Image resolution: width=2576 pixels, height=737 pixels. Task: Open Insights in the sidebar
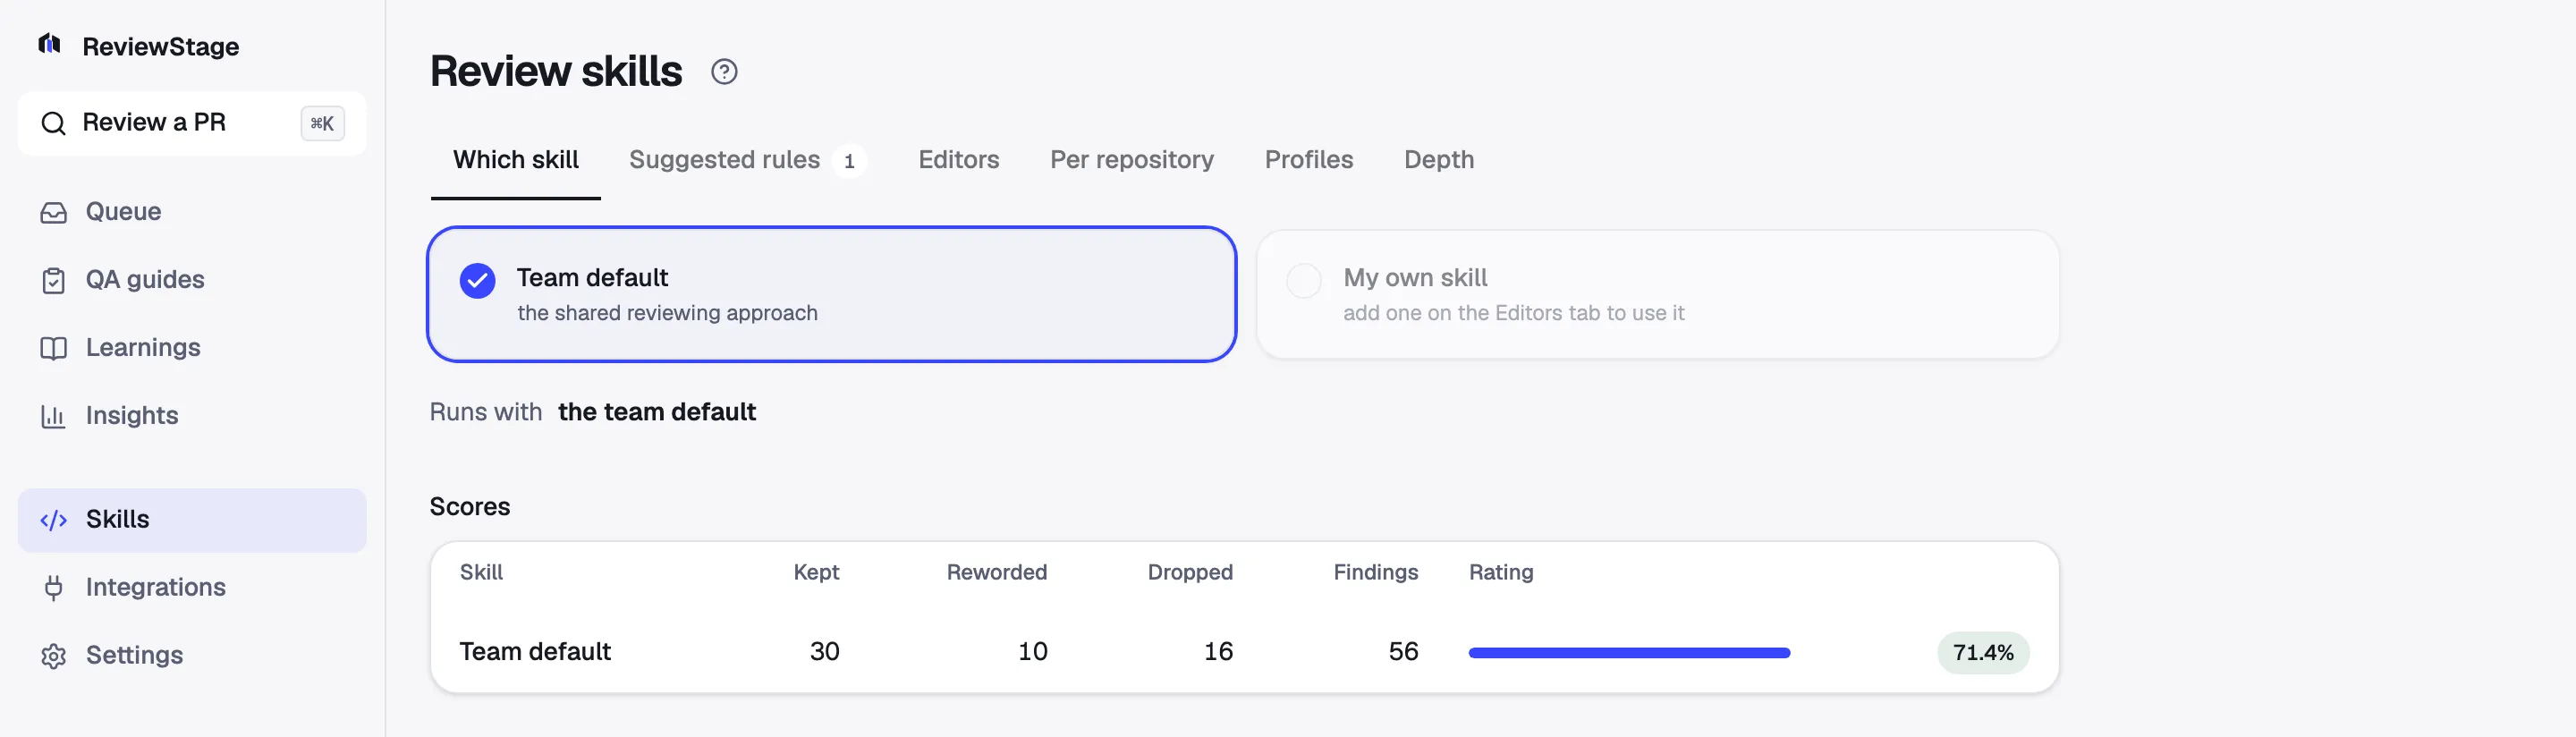(x=192, y=416)
